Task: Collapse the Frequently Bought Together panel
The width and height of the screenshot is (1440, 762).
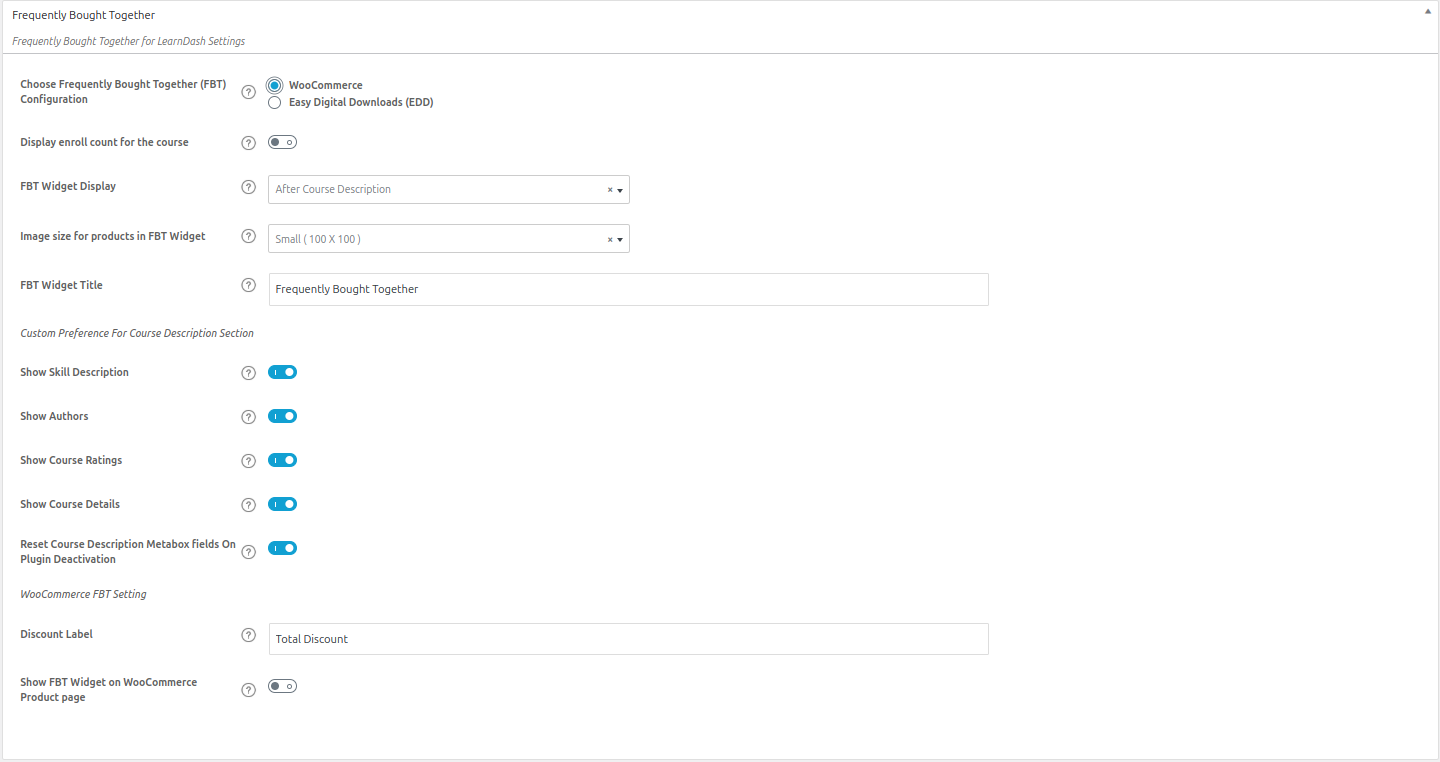Action: click(x=1426, y=13)
